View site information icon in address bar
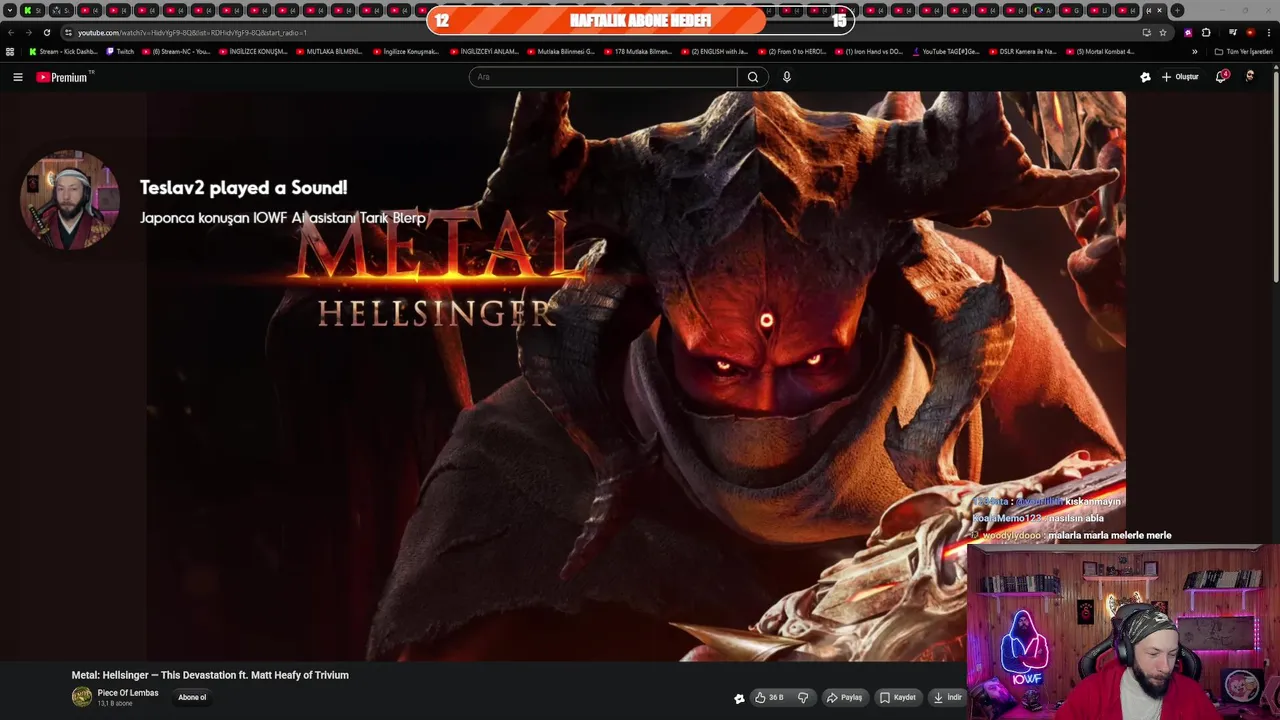 (x=68, y=32)
